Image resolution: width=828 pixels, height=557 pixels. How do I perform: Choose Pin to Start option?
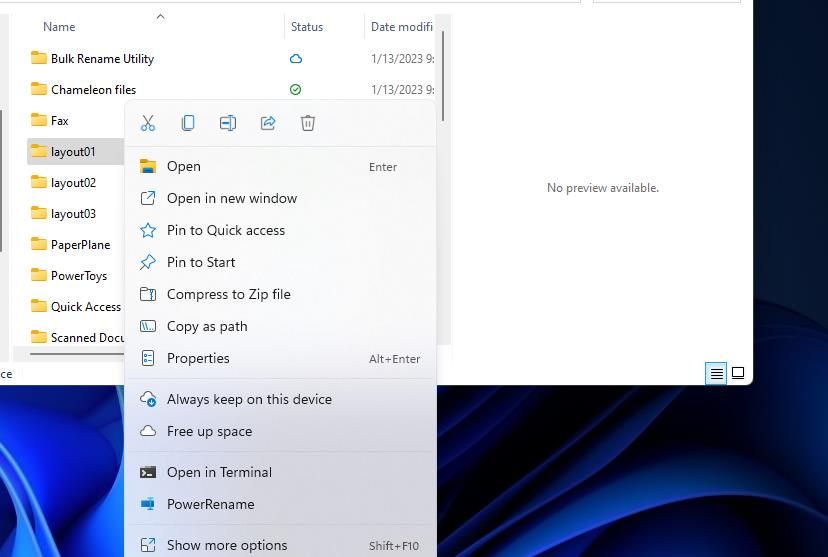point(201,262)
